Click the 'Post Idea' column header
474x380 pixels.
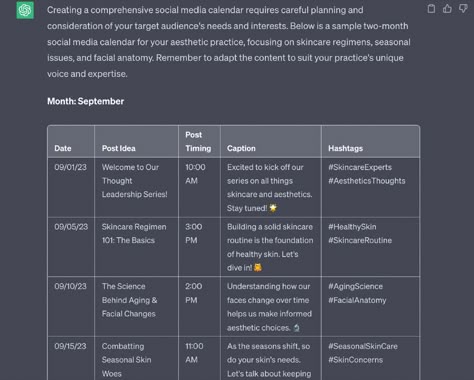click(119, 148)
